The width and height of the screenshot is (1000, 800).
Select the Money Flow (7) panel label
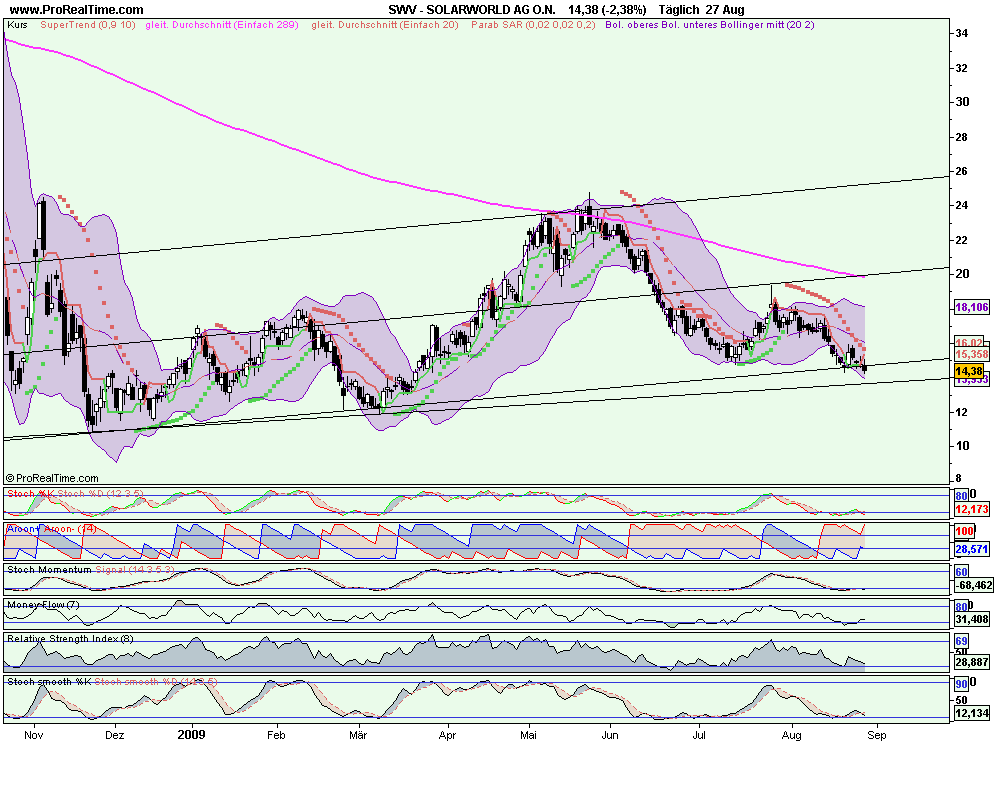pyautogui.click(x=43, y=604)
